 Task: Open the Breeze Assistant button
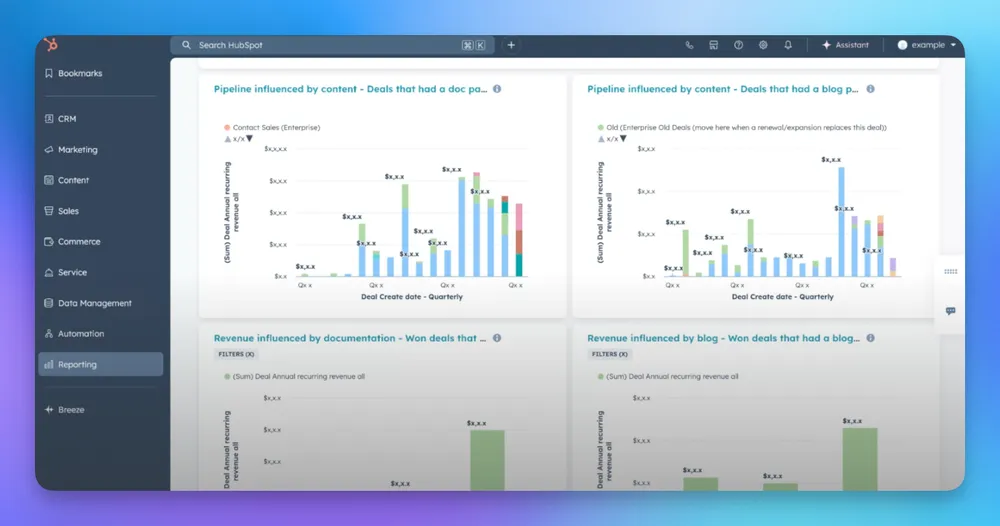(x=845, y=45)
